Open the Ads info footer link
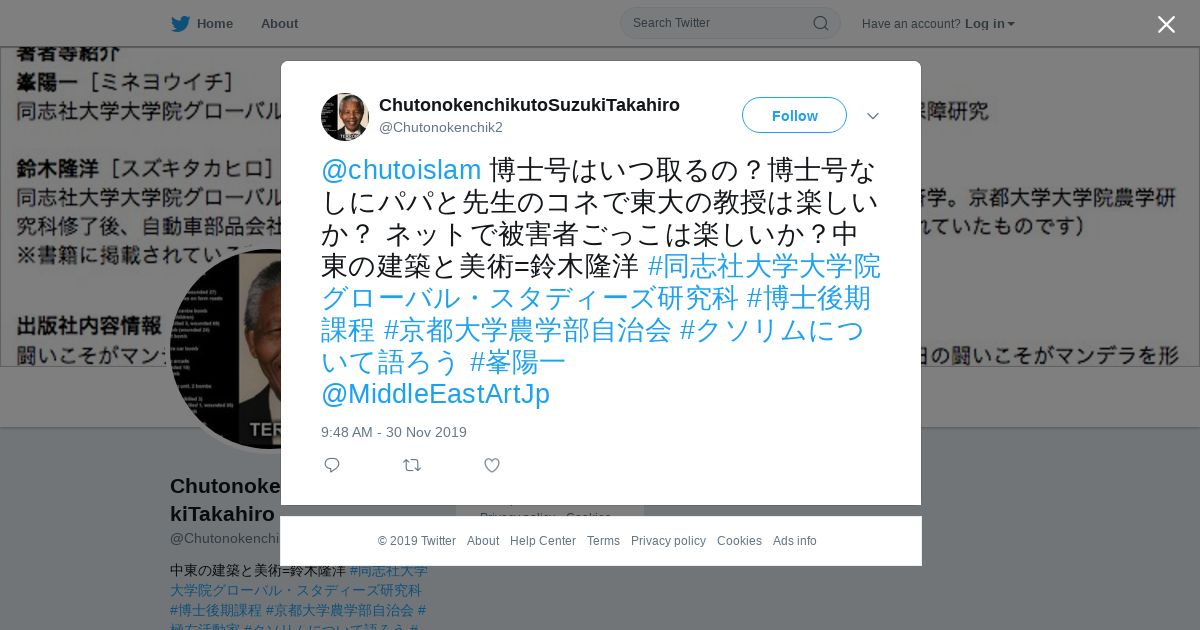Screen dimensions: 1200x630 [x=795, y=541]
